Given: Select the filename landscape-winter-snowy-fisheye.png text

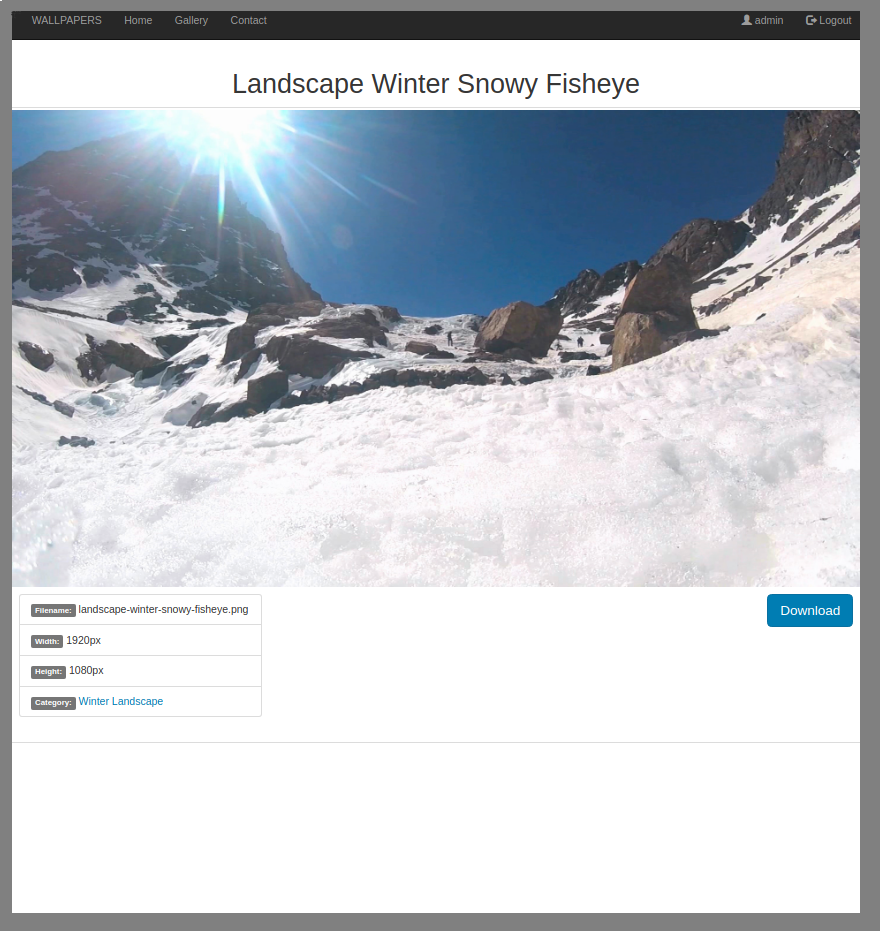Looking at the screenshot, I should [163, 610].
